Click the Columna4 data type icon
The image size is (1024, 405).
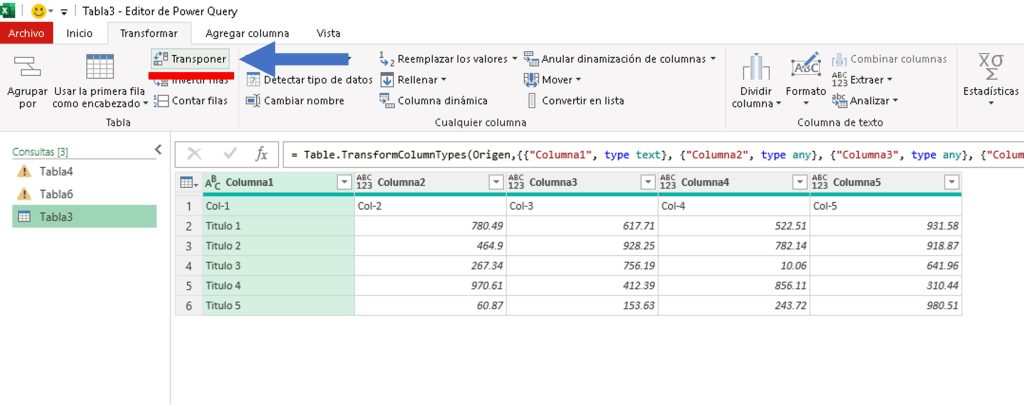(x=669, y=183)
